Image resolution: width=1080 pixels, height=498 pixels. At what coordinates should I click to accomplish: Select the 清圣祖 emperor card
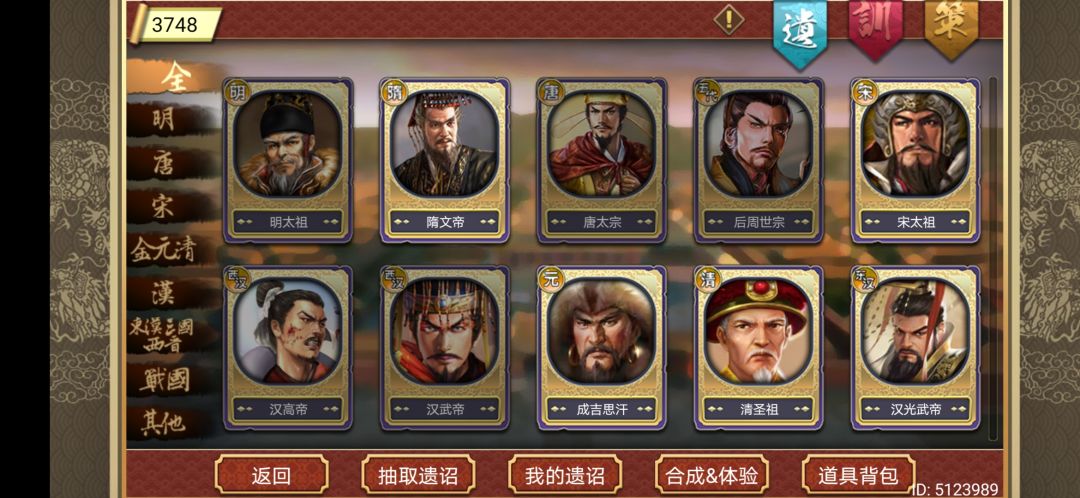758,348
